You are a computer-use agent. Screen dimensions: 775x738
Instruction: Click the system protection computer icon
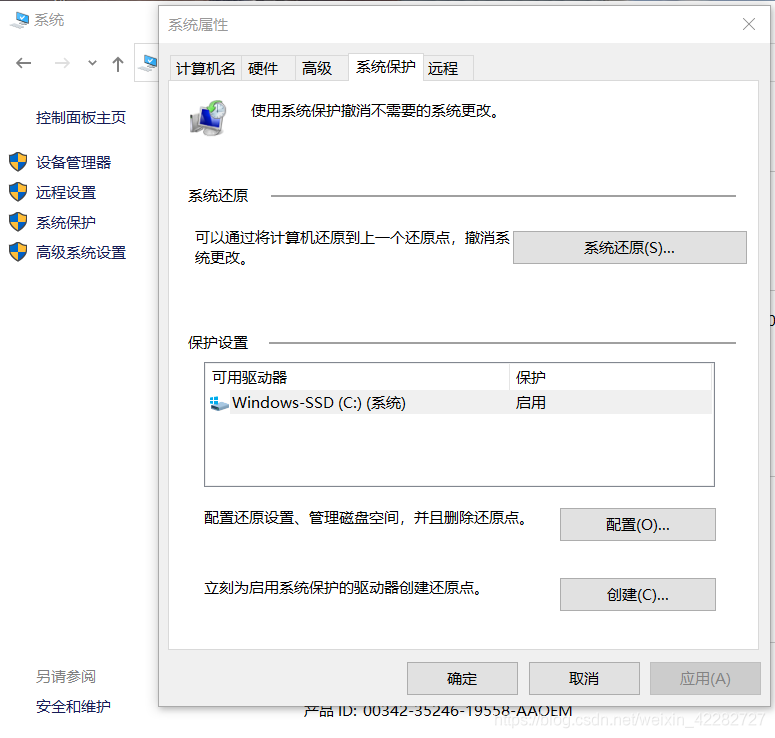coord(208,118)
